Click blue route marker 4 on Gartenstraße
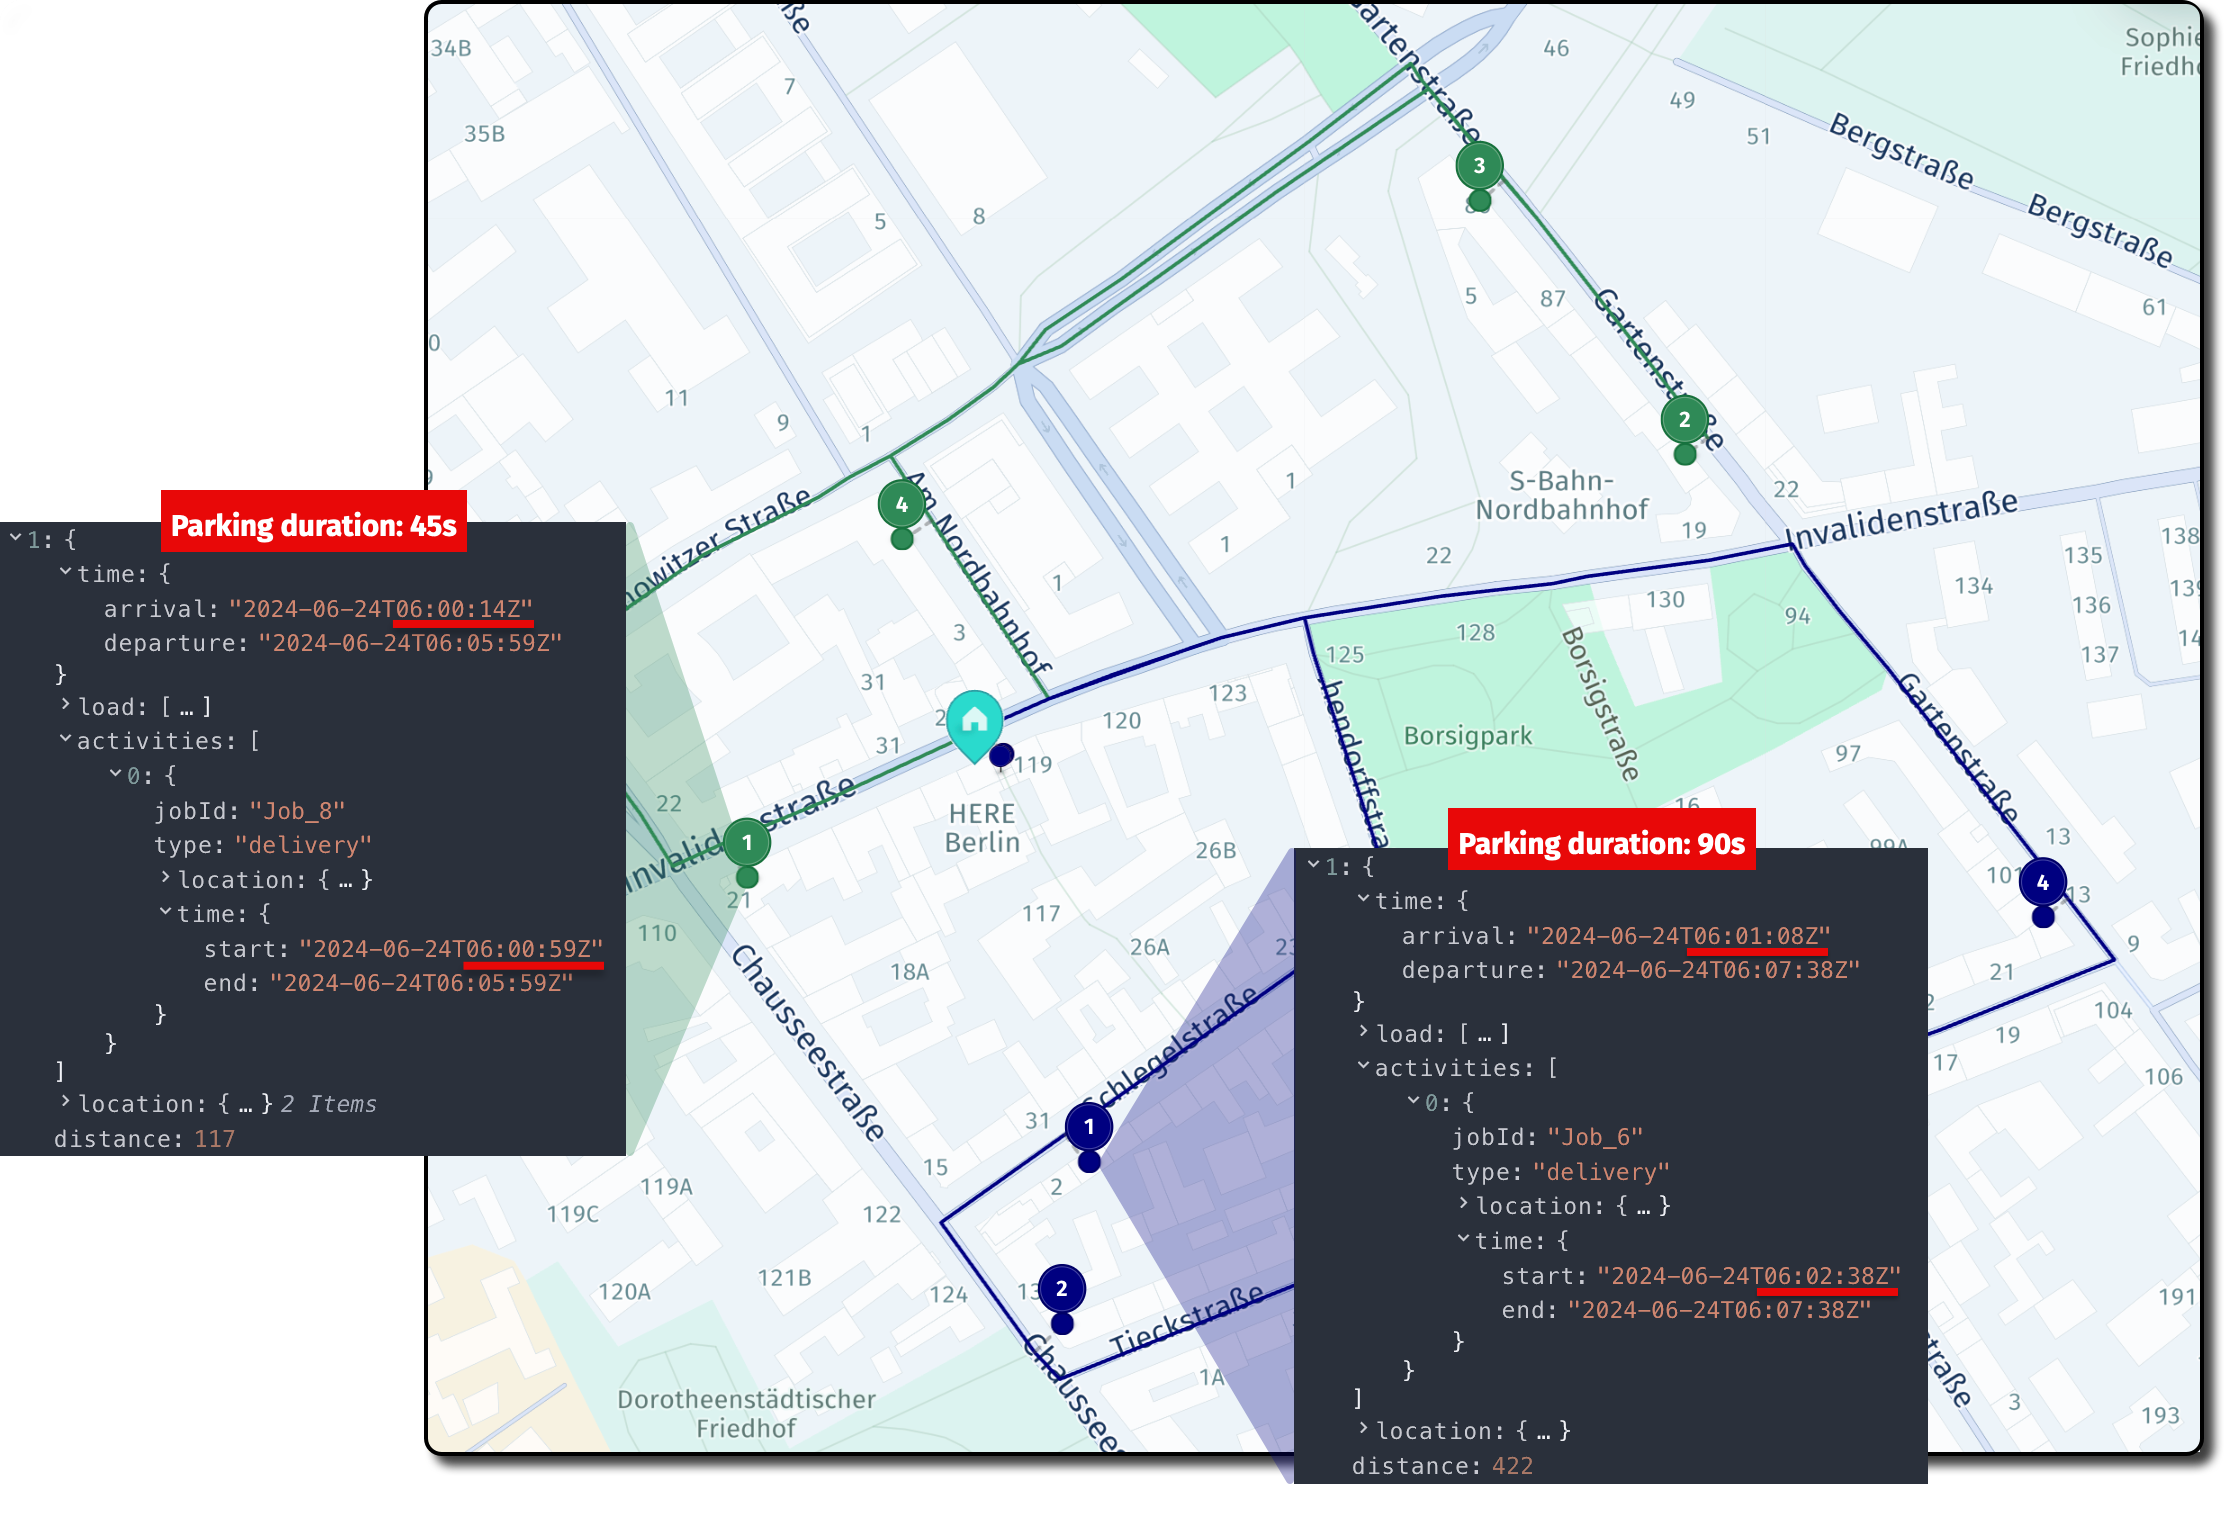Screen dimensions: 2224x1530 point(2043,883)
